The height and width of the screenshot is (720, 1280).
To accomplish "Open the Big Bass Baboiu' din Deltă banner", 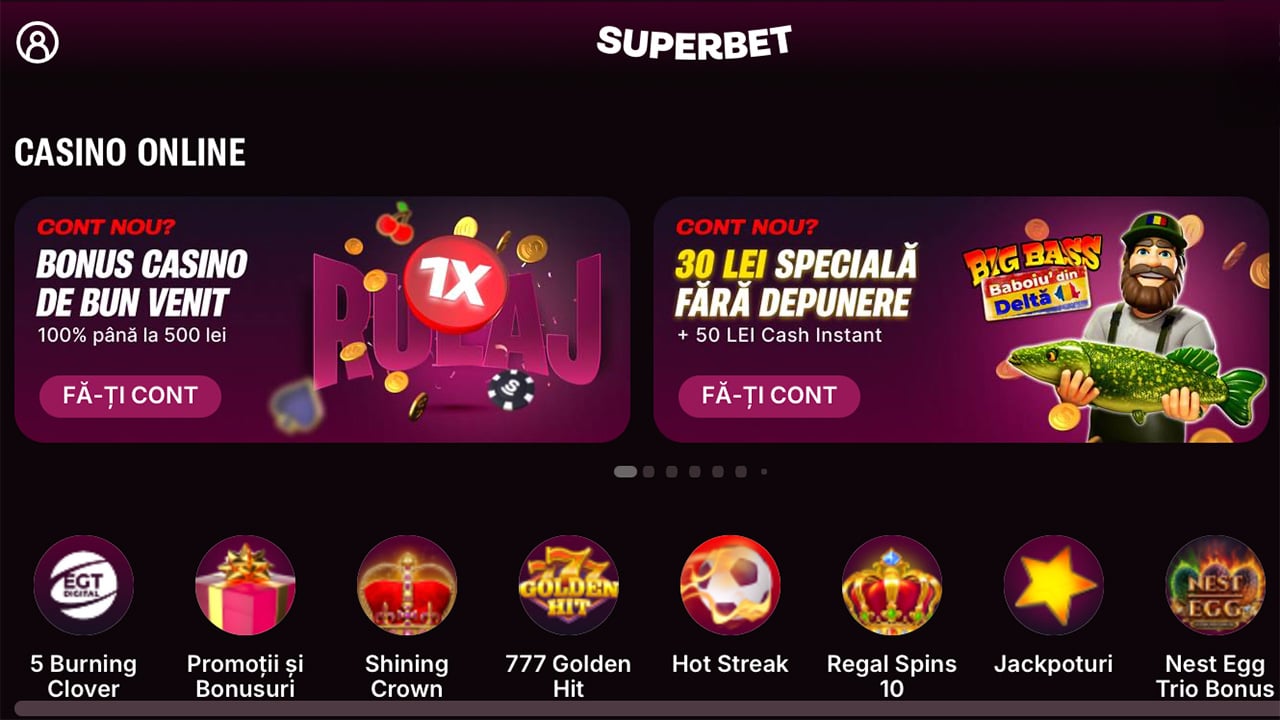I will [961, 319].
